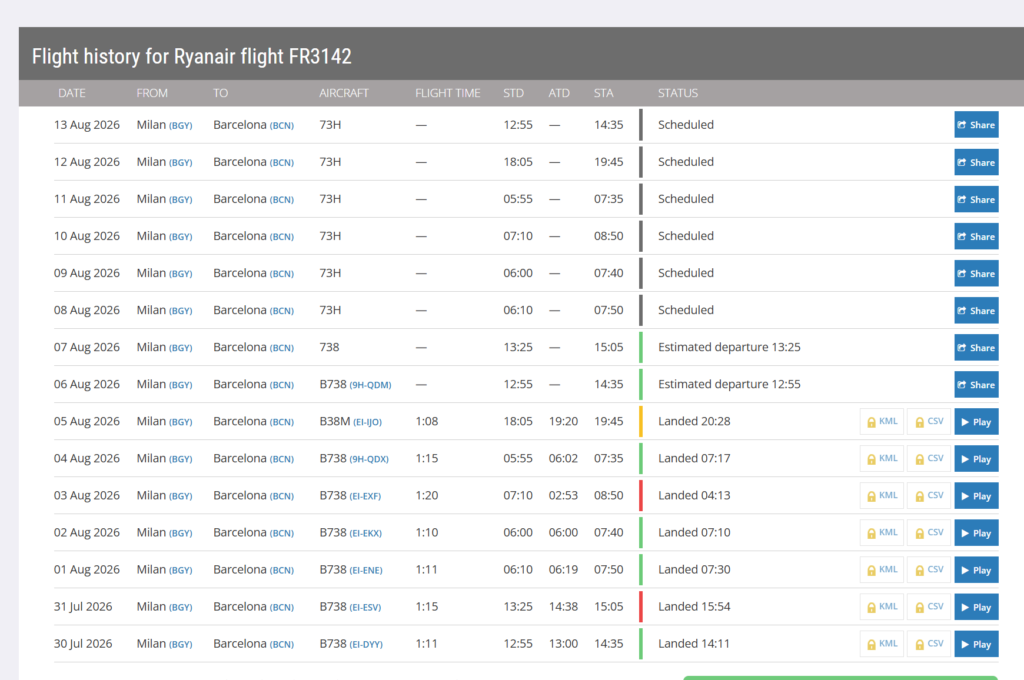Play the 05 Aug 2026 flight

click(x=976, y=422)
